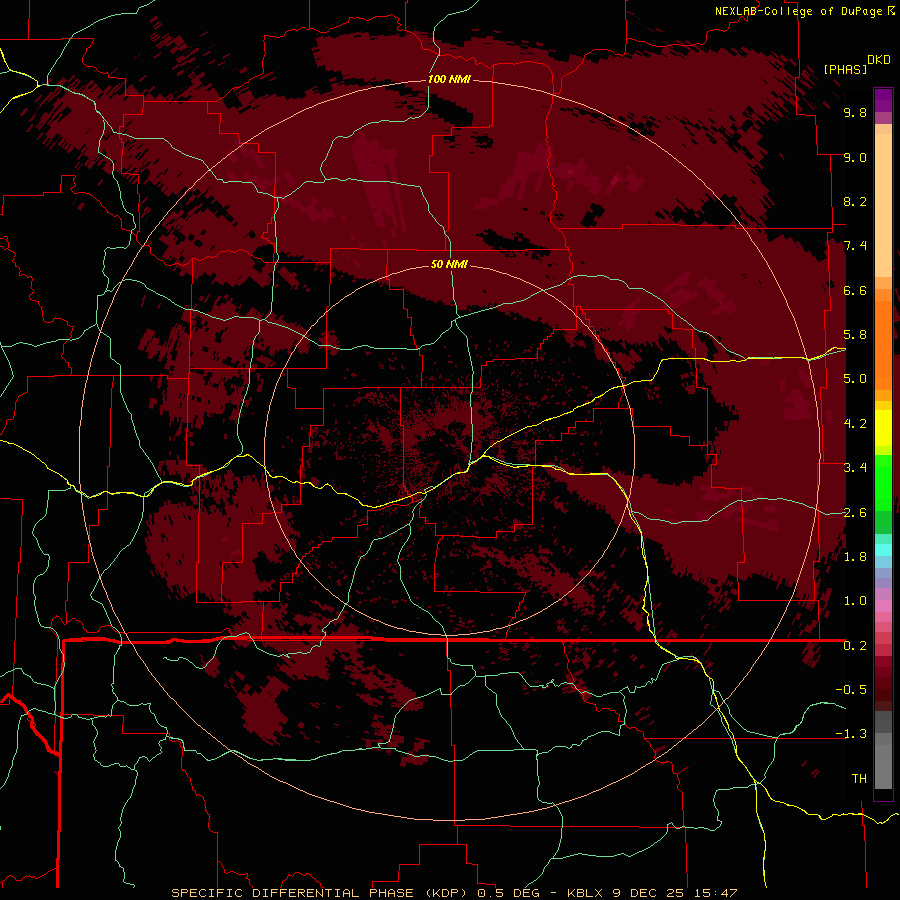The height and width of the screenshot is (900, 900).
Task: Click the 1.8 legend value
Action: click(x=855, y=557)
